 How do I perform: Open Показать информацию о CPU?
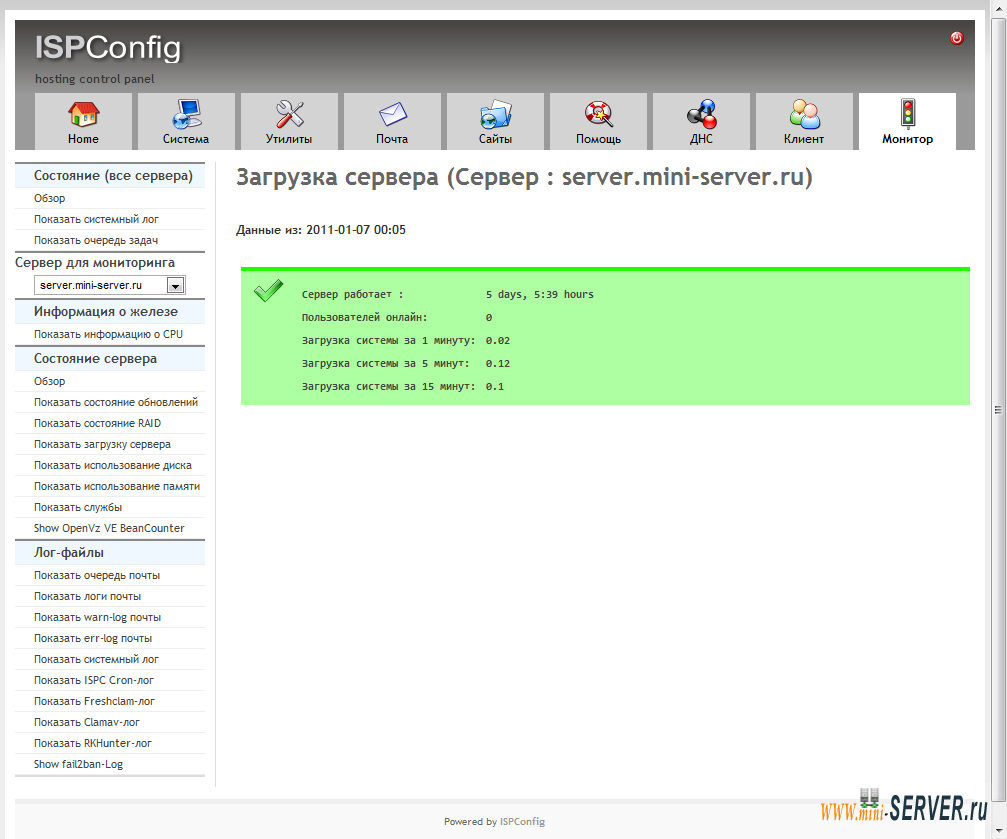pos(108,334)
